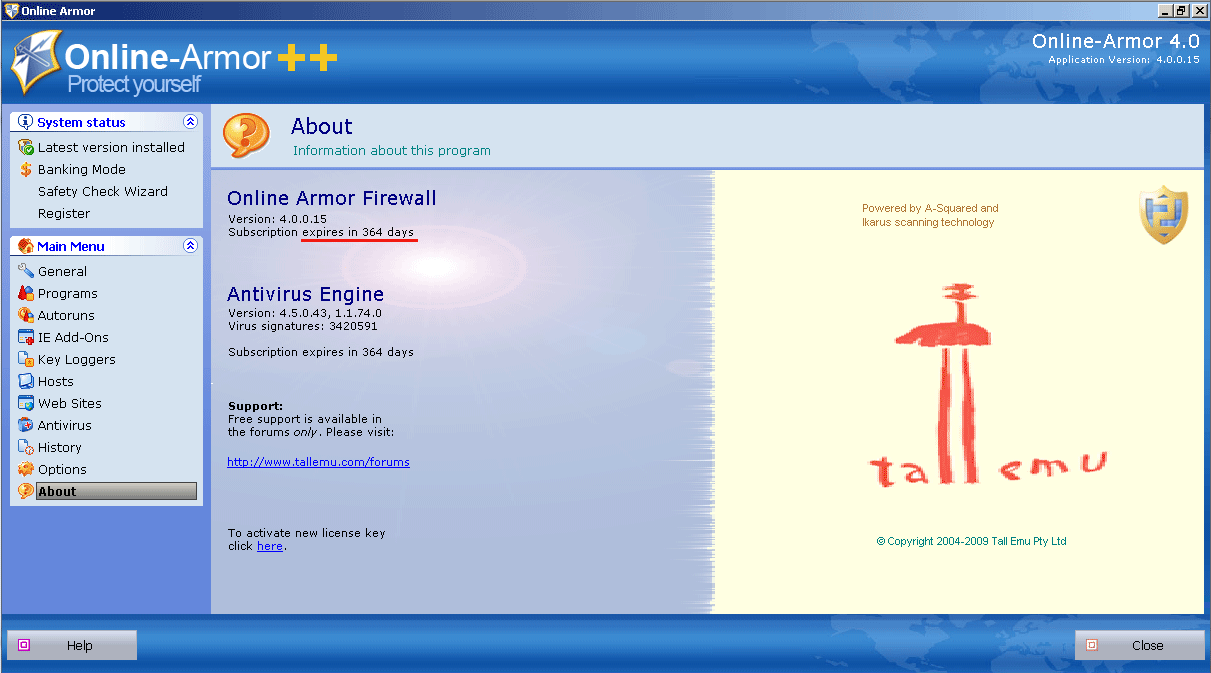Open the History section
This screenshot has width=1211, height=673.
60,447
